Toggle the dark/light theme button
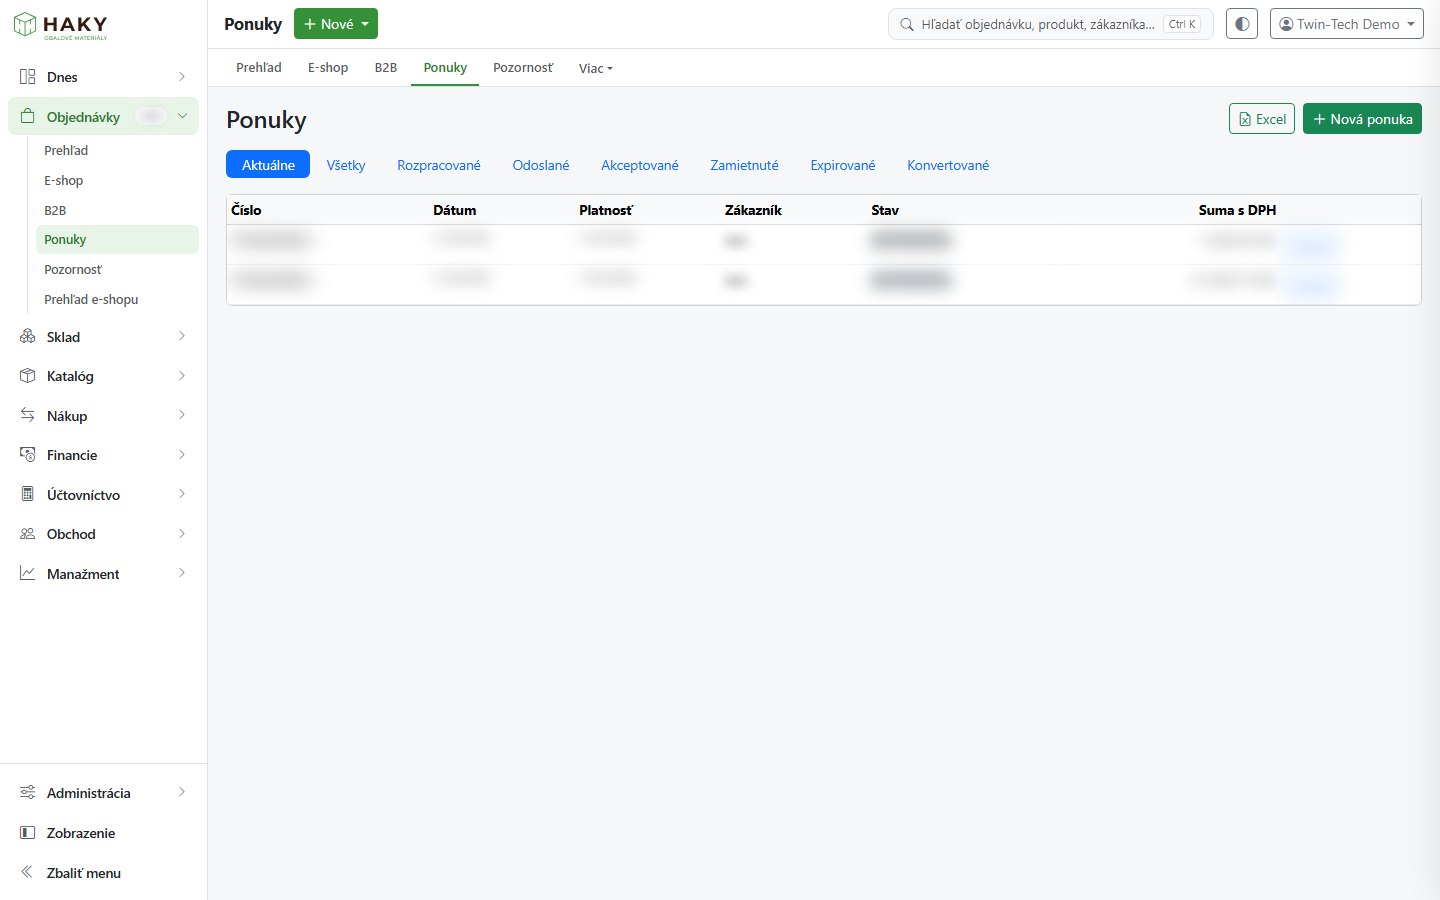 point(1242,24)
